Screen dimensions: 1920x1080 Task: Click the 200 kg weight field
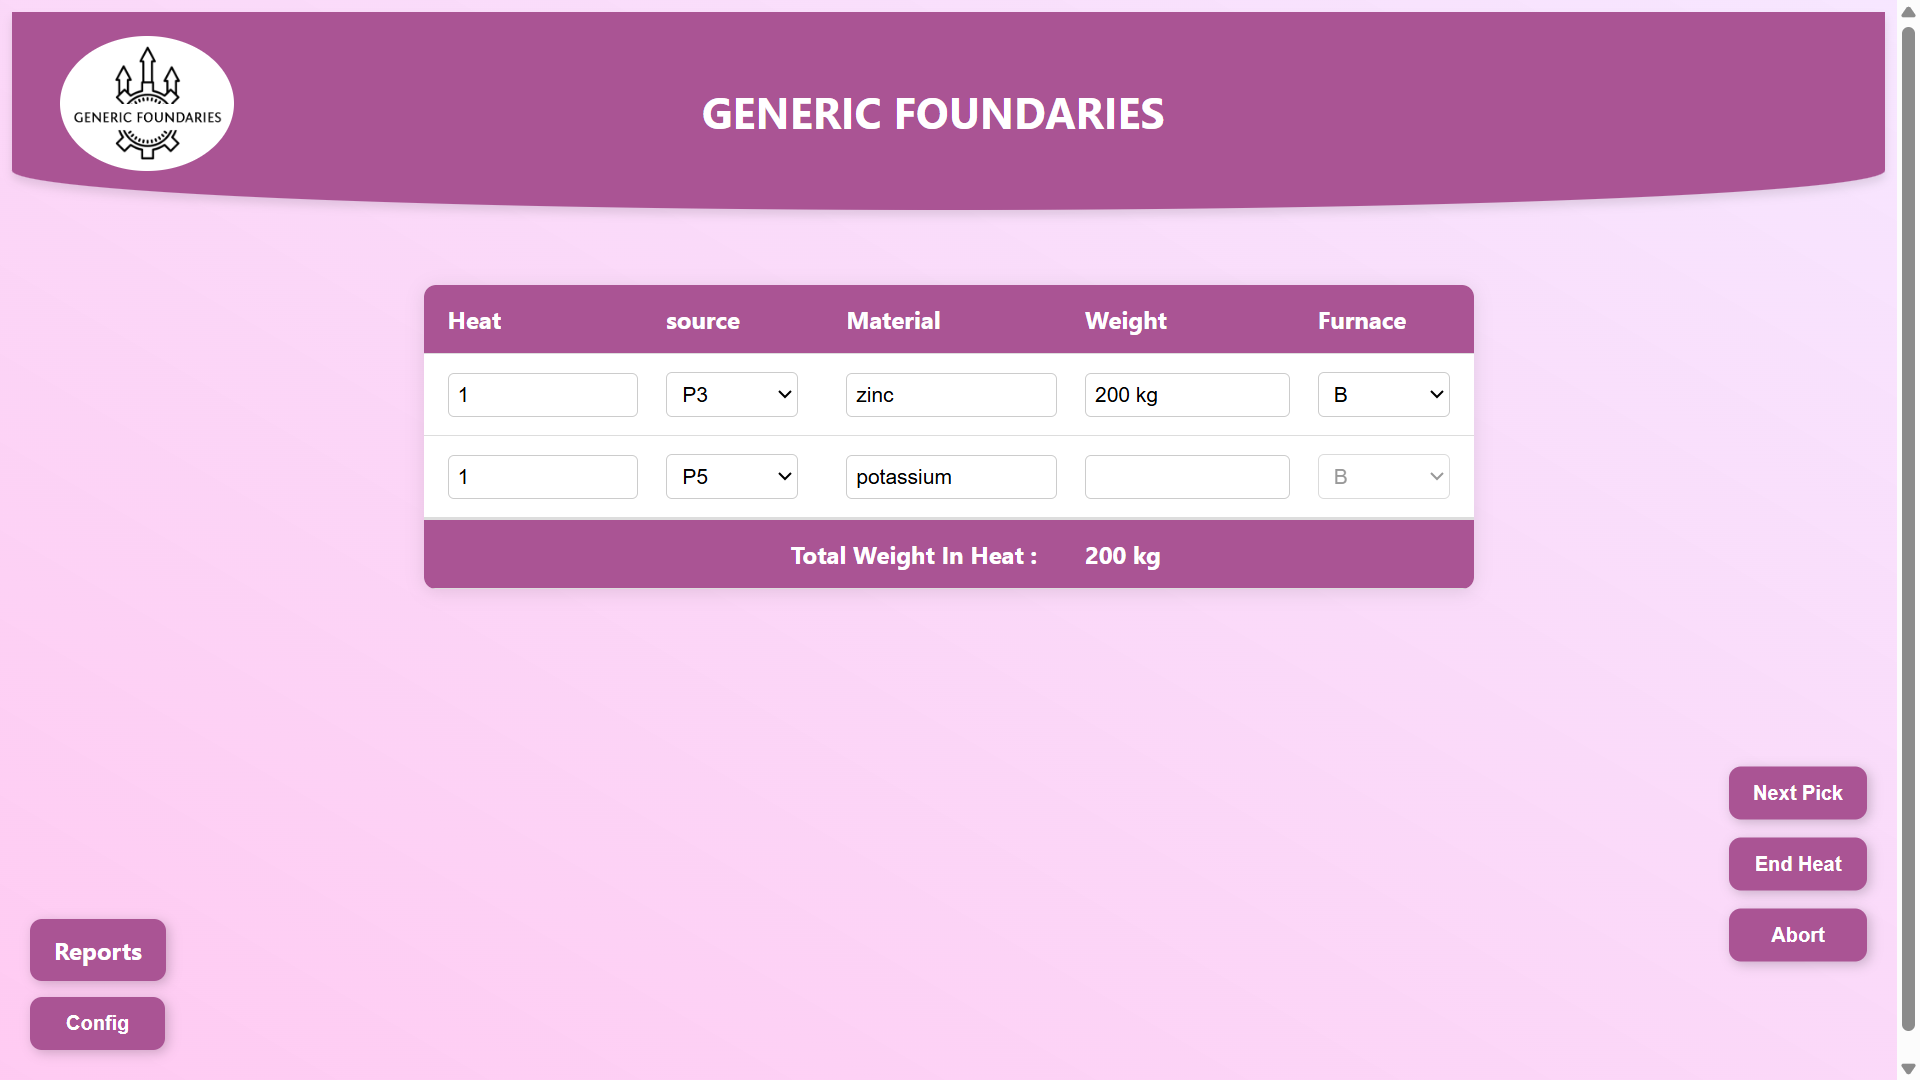(1187, 395)
